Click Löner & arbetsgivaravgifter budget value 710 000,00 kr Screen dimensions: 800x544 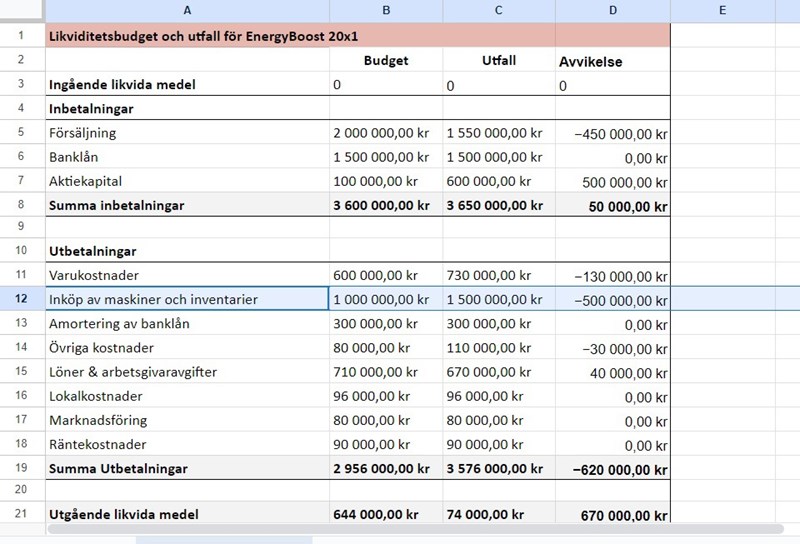[x=385, y=372]
